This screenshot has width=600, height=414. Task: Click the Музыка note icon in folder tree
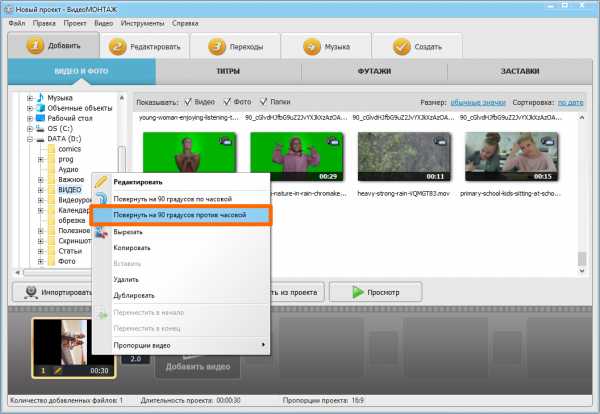coord(40,97)
